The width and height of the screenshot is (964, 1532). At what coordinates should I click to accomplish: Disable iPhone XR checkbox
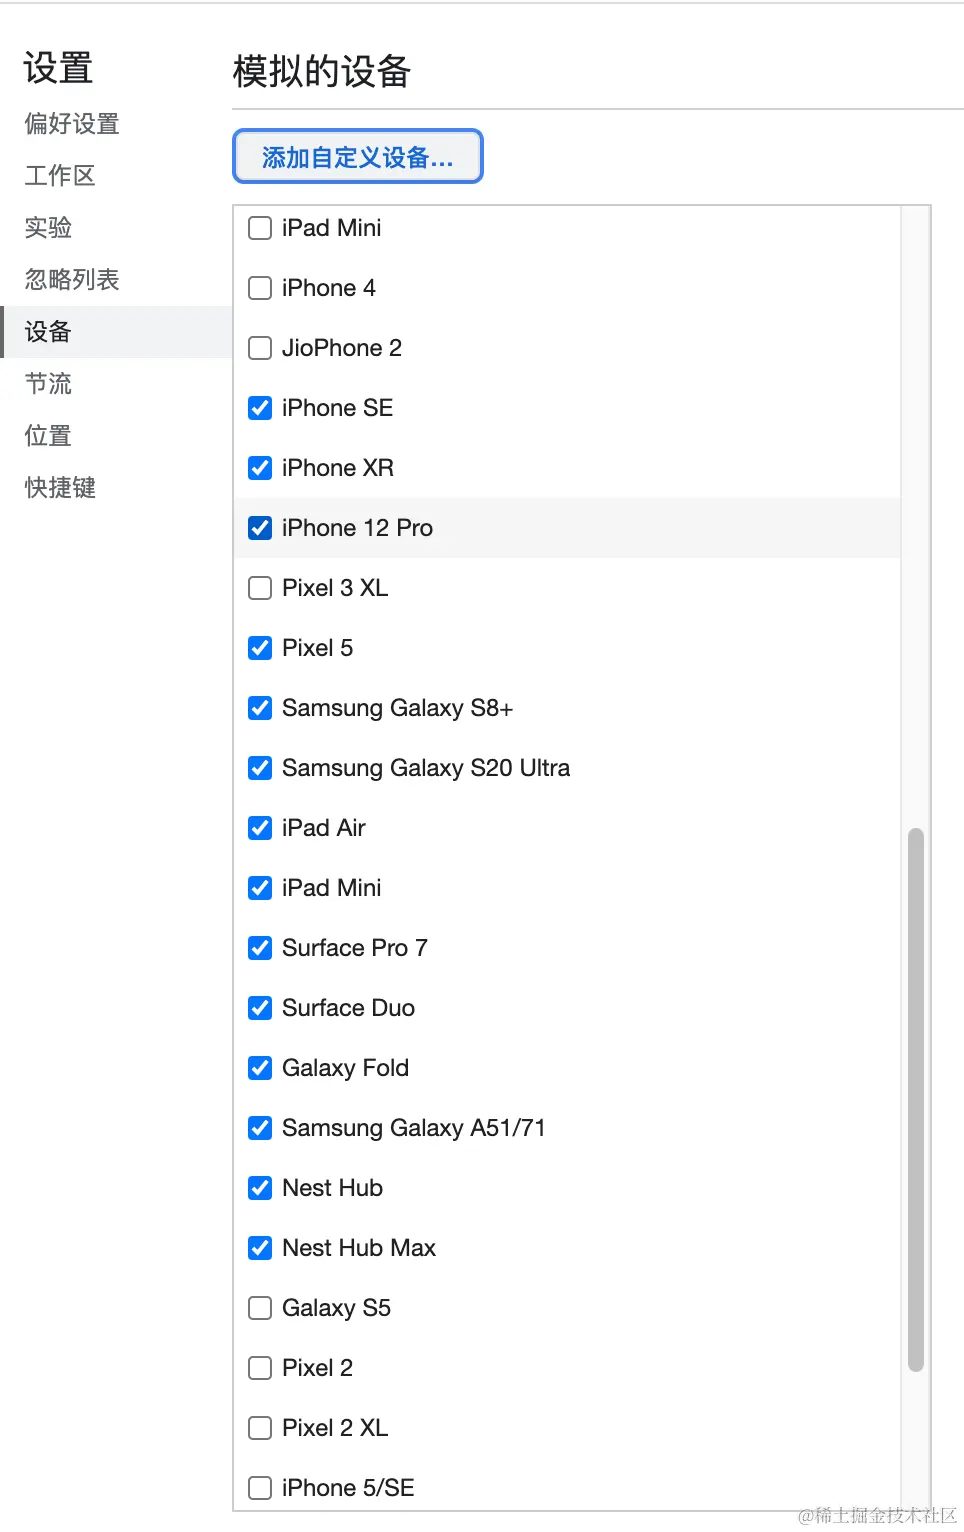pyautogui.click(x=260, y=468)
